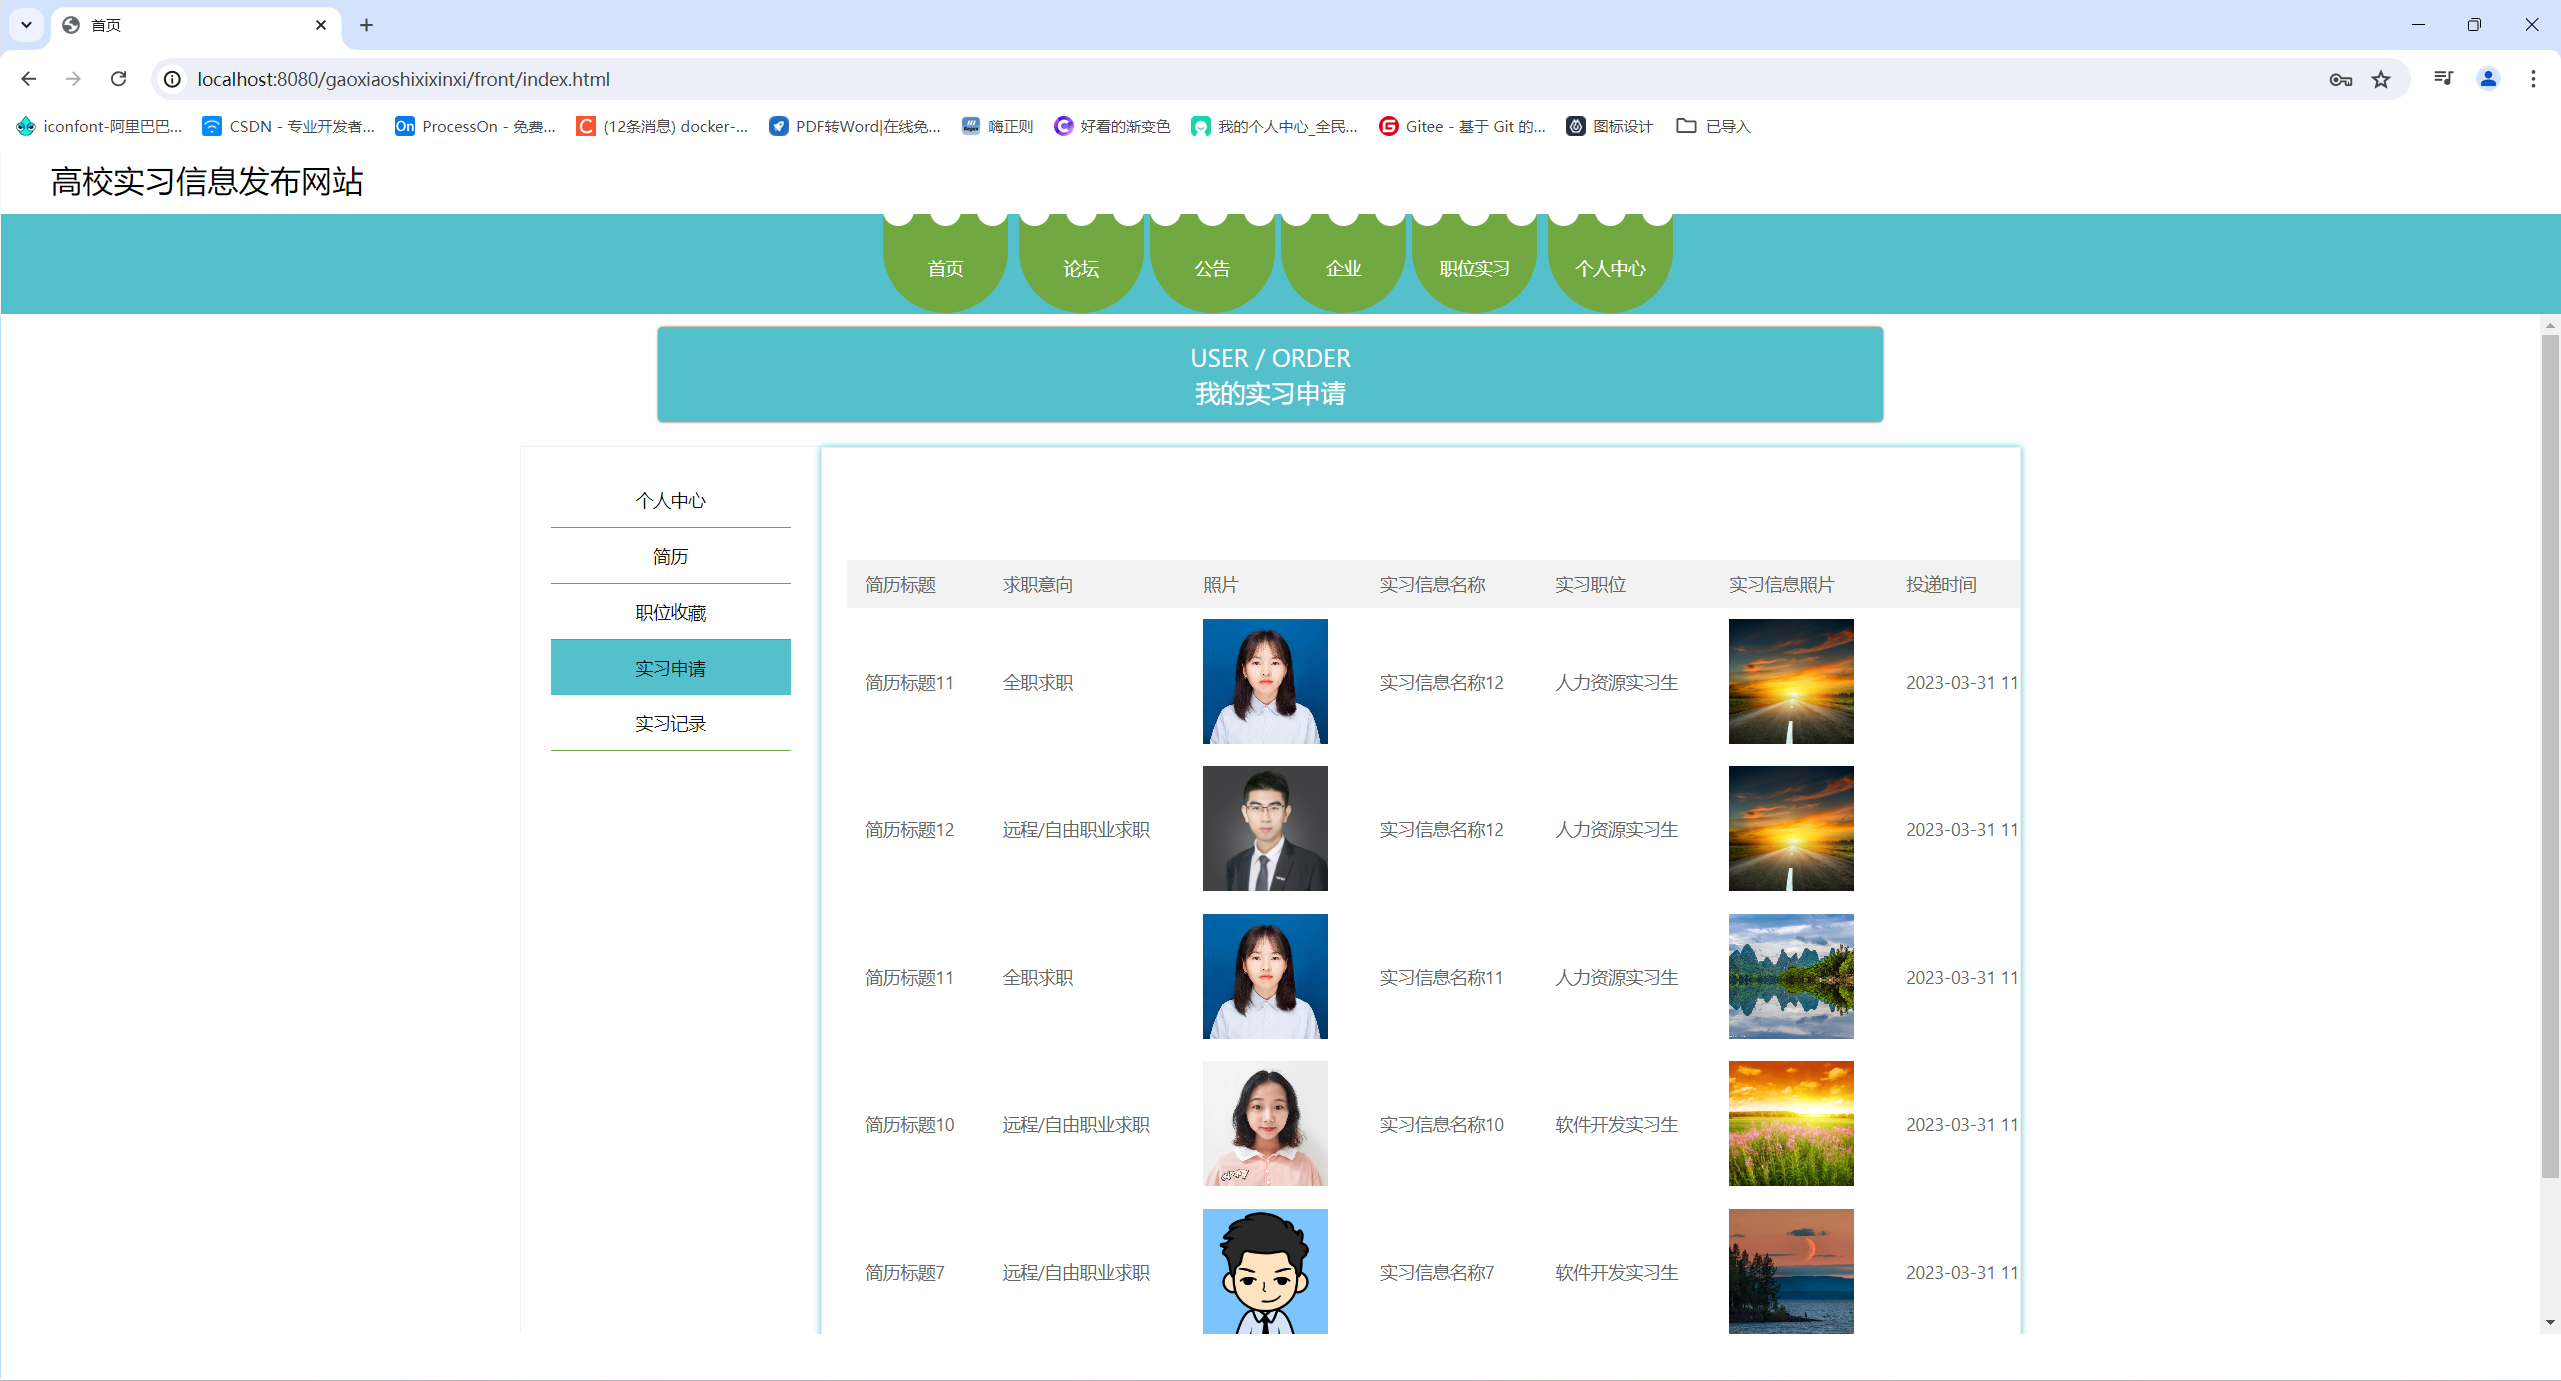Image resolution: width=2561 pixels, height=1381 pixels.
Task: Open Gitee bookmark
Action: point(1462,126)
